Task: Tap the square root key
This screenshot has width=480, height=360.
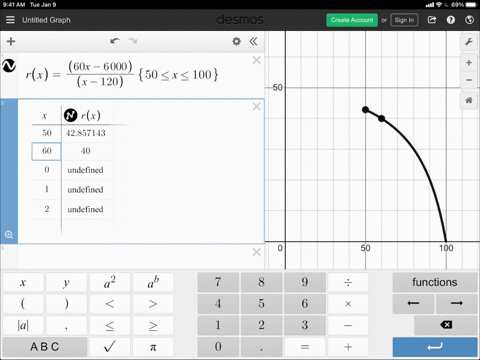Action: click(x=110, y=347)
